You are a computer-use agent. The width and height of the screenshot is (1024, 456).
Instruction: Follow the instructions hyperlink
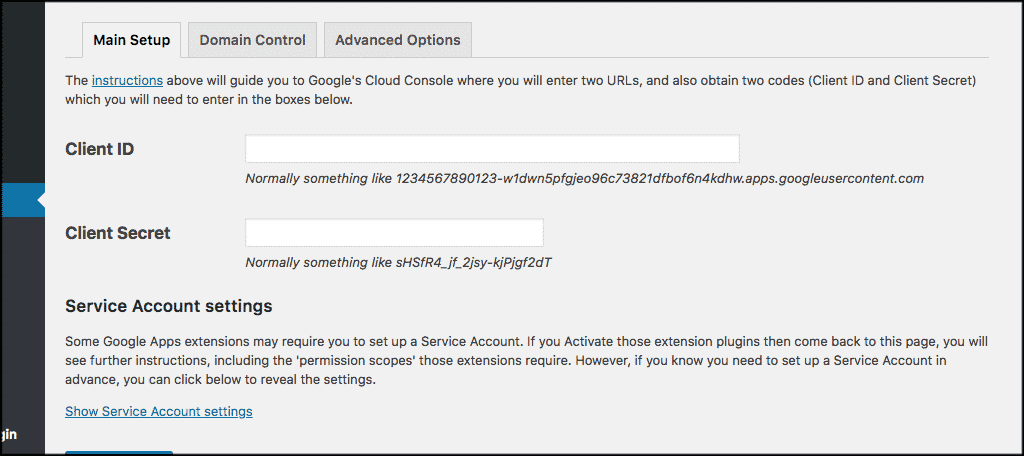tap(127, 81)
